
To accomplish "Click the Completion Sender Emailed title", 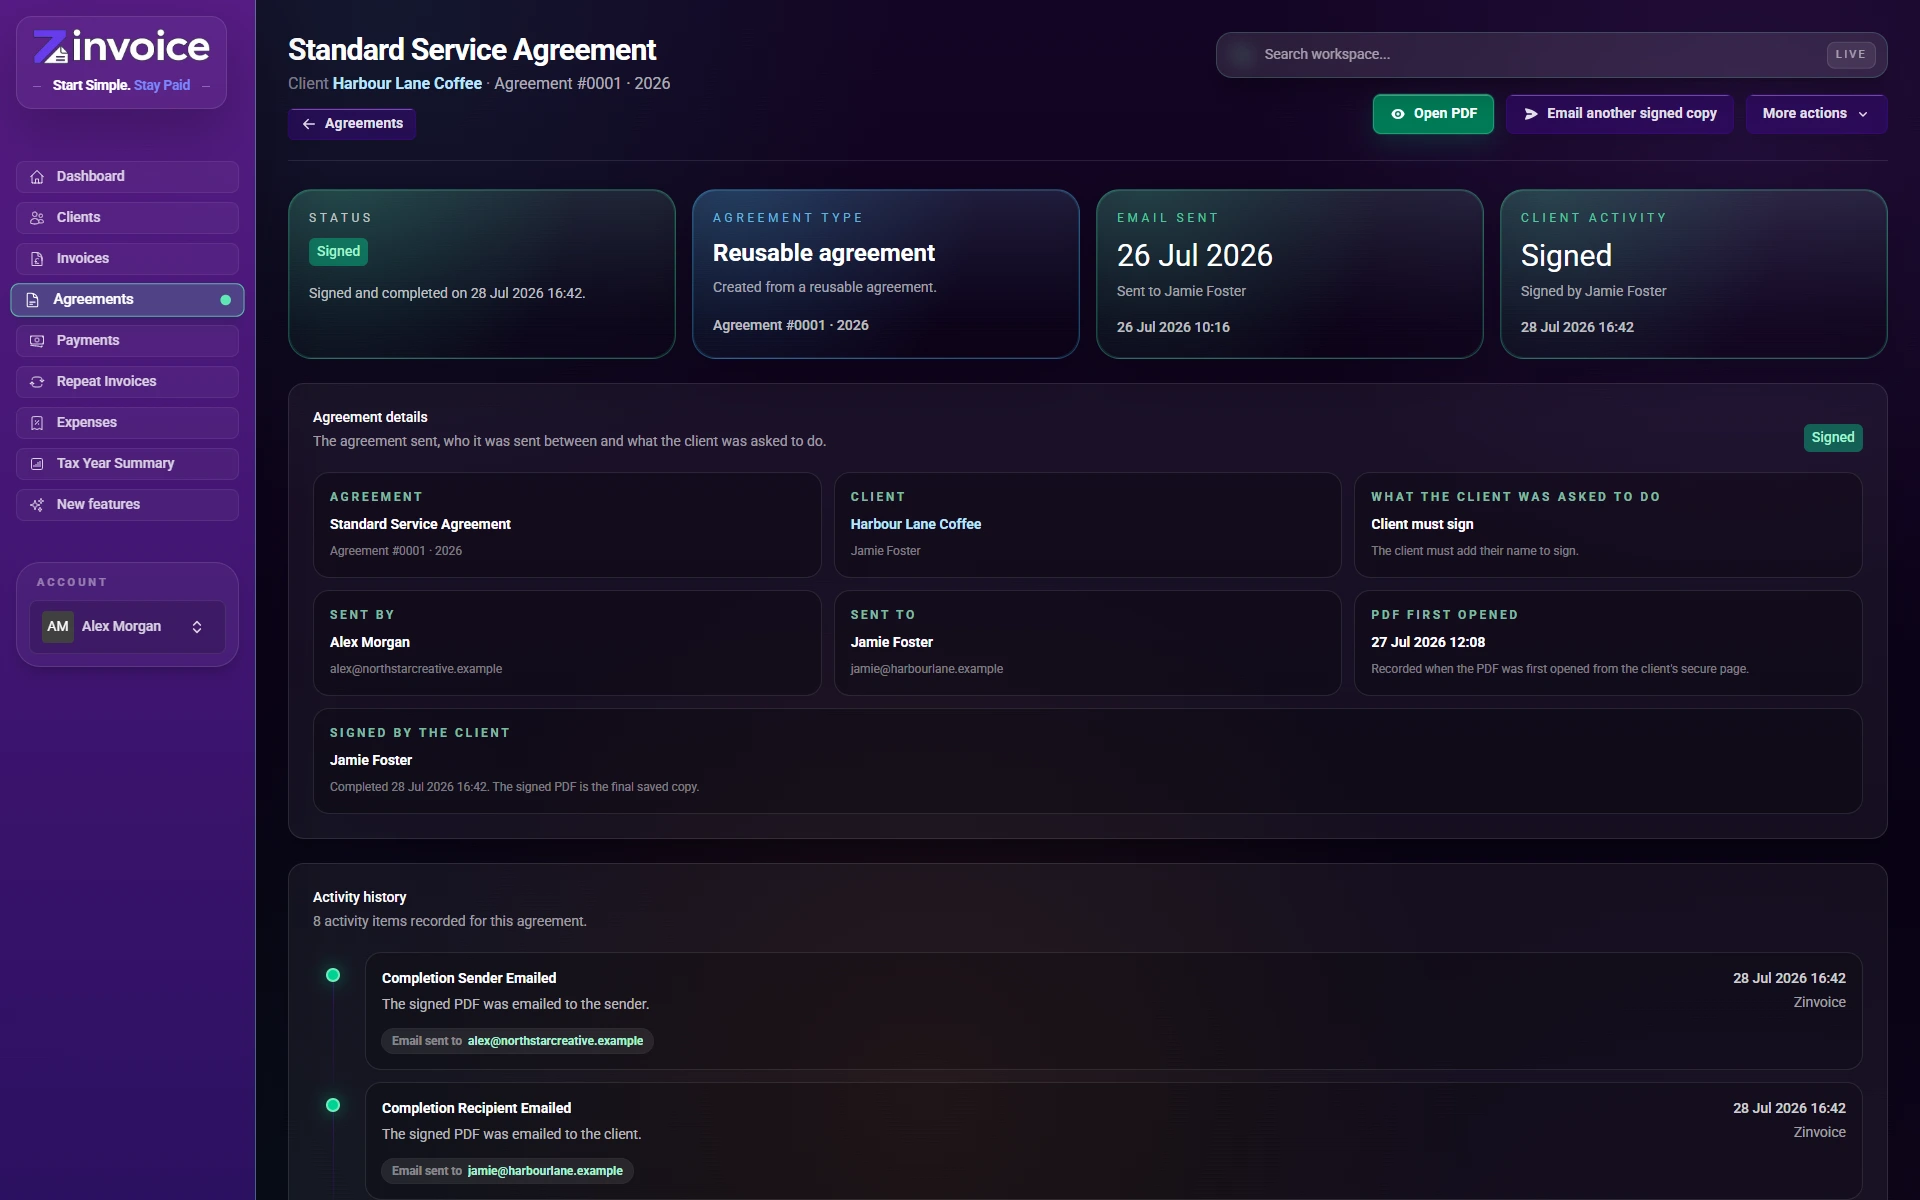I will (x=468, y=978).
